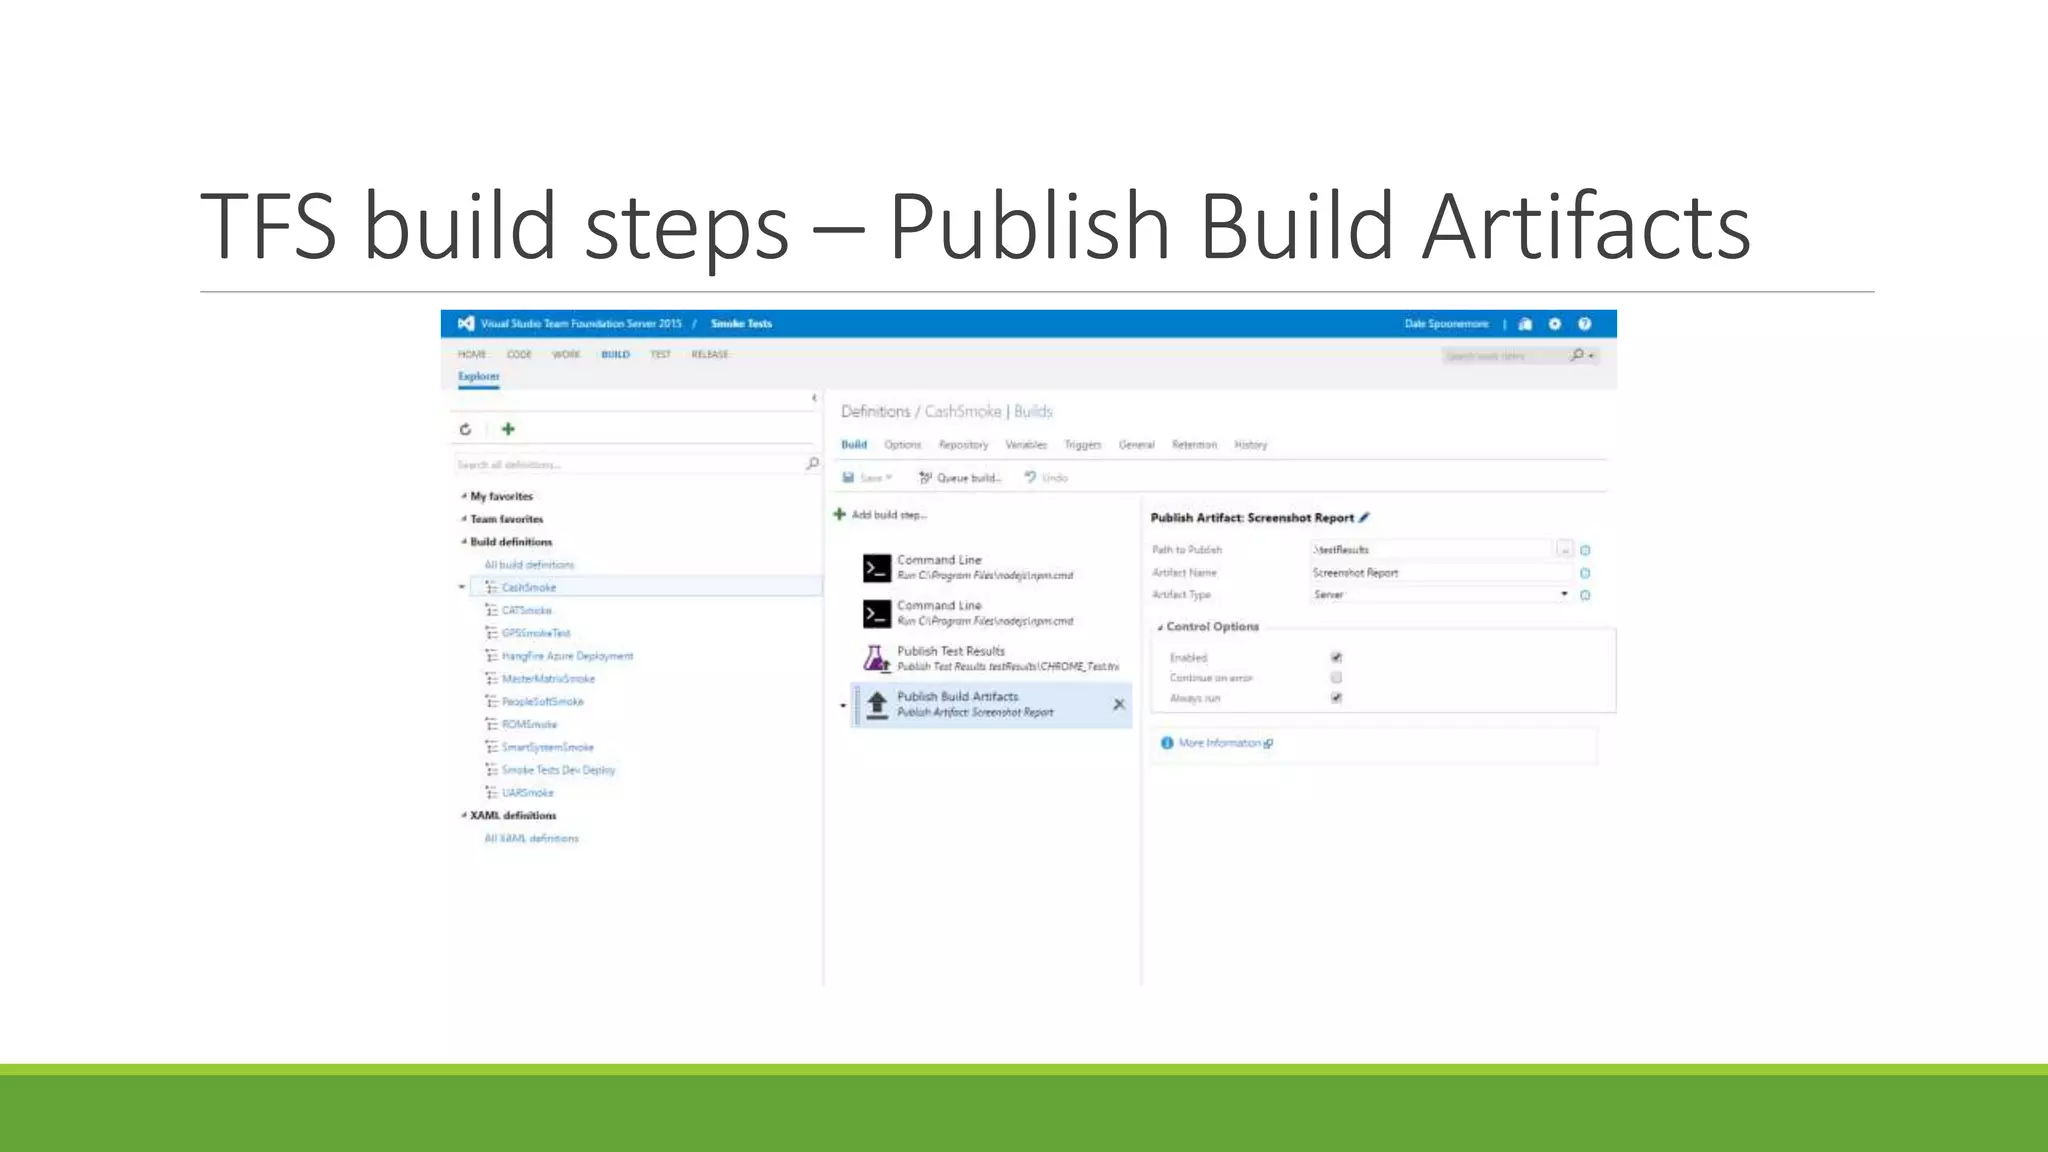Click the Queue build button
Image resolution: width=2048 pixels, height=1152 pixels.
(x=960, y=478)
